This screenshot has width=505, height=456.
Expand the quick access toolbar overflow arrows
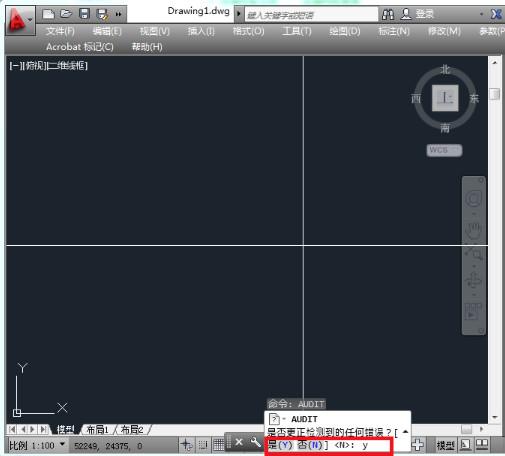tap(118, 14)
